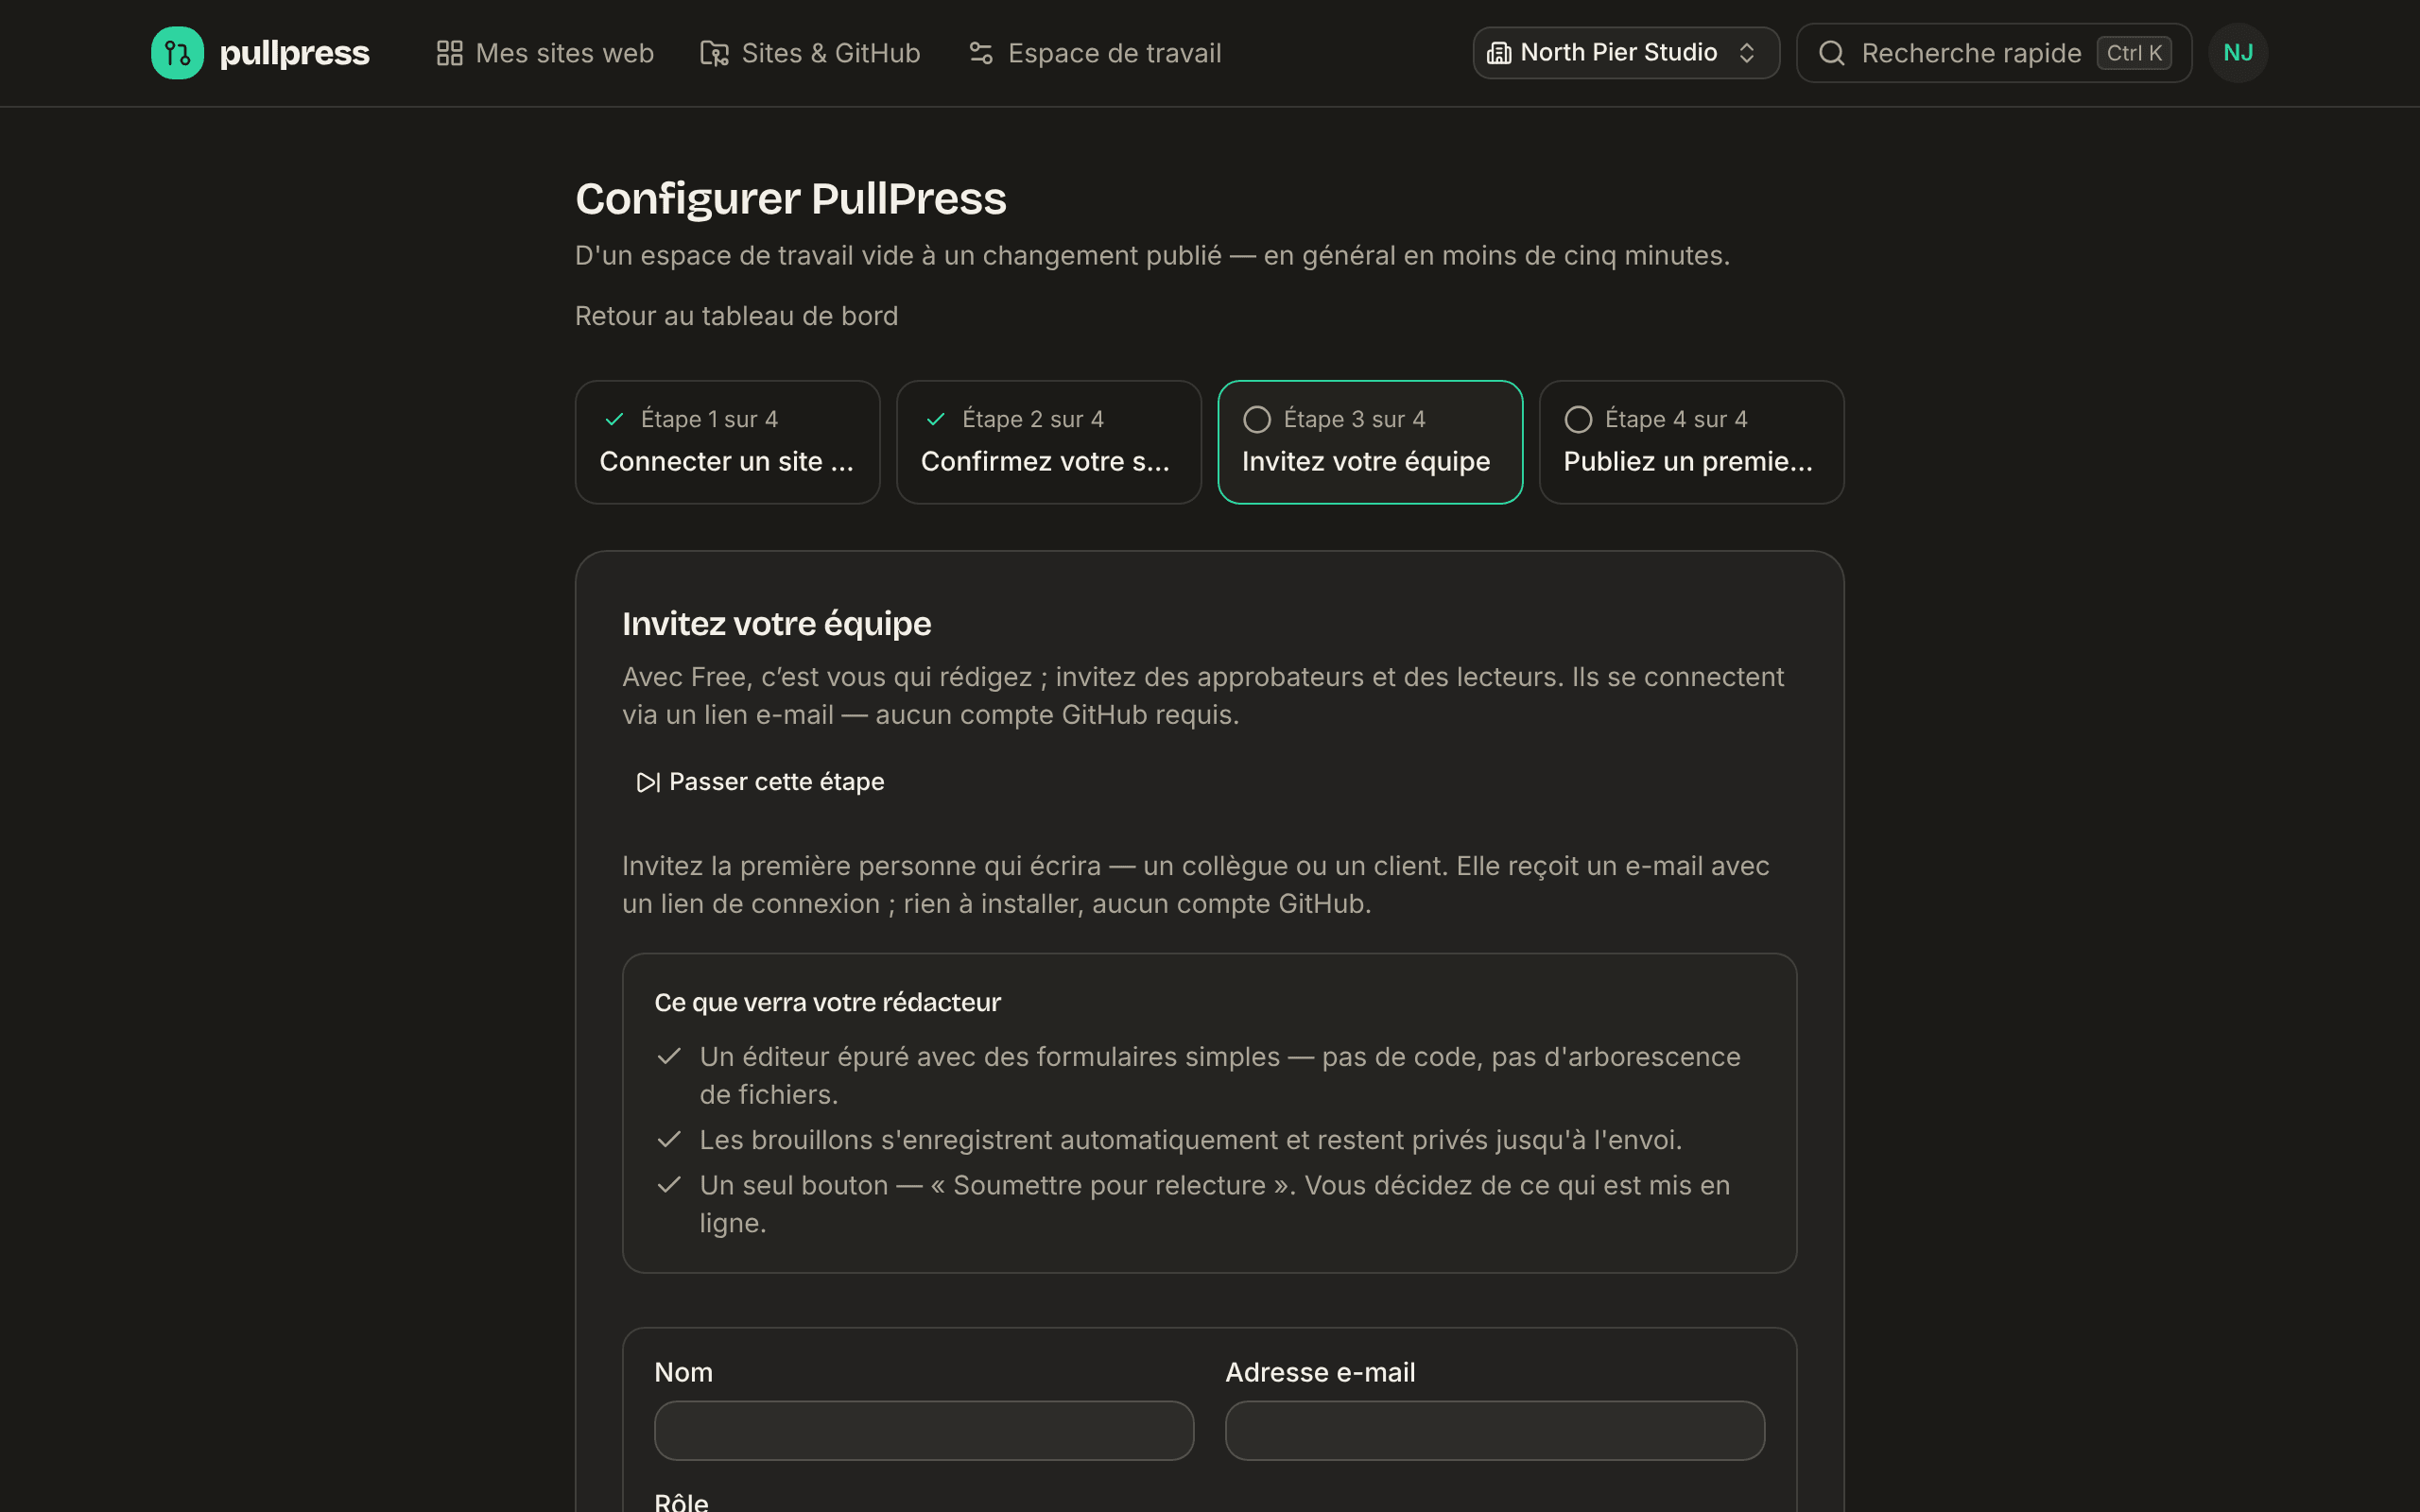Select Étape 3 Invitez votre équipe step
Image resolution: width=2420 pixels, height=1512 pixels.
[x=1370, y=442]
